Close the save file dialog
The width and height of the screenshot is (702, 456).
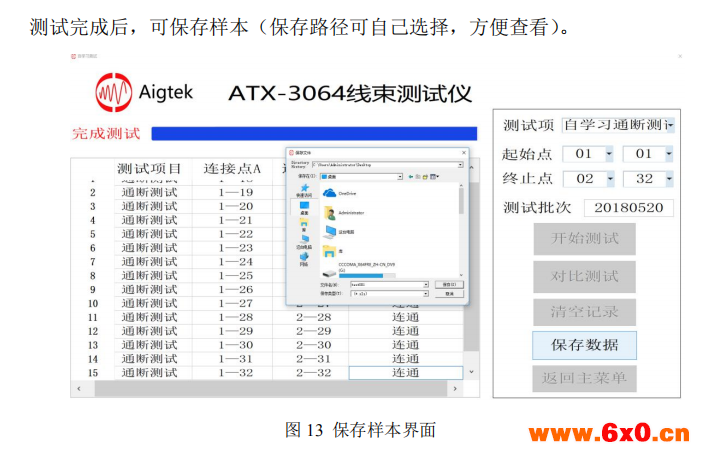click(464, 153)
